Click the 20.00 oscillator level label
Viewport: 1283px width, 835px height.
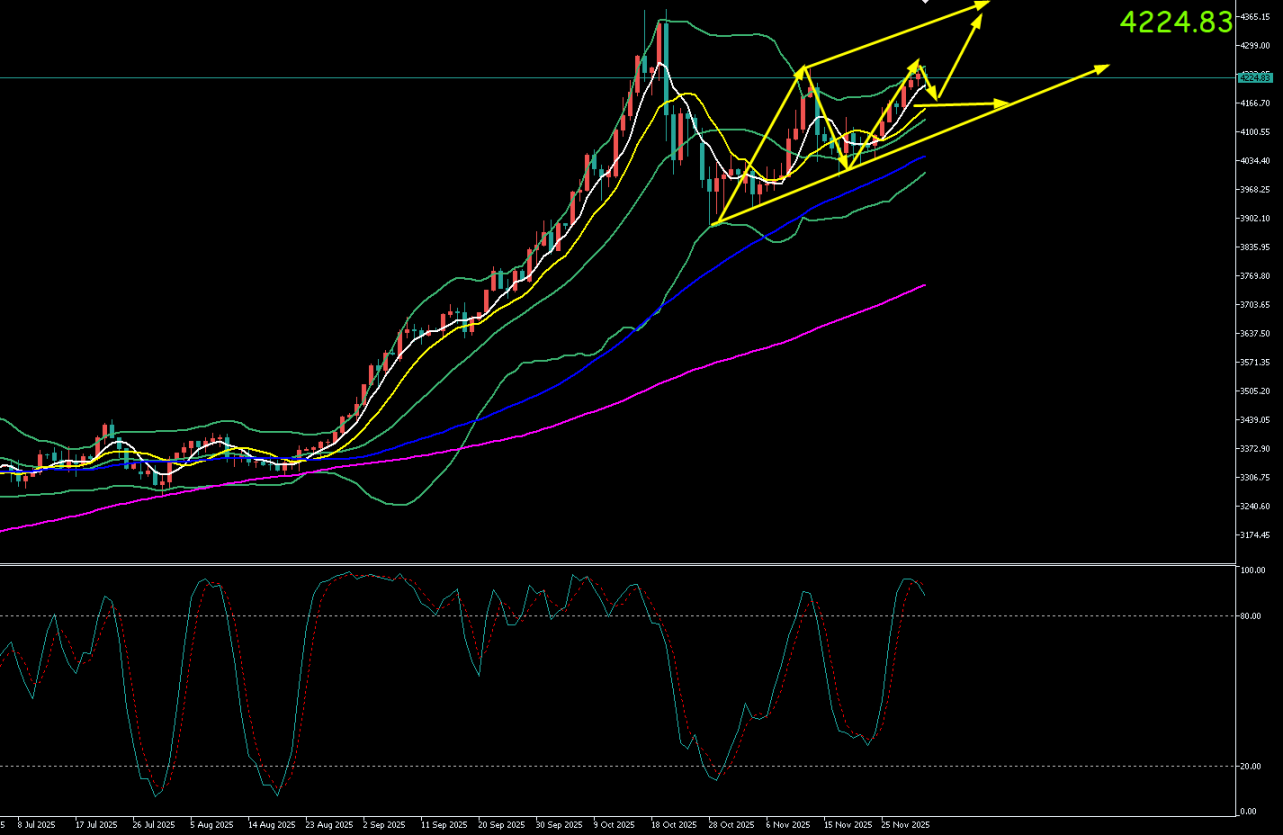[x=1252, y=767]
